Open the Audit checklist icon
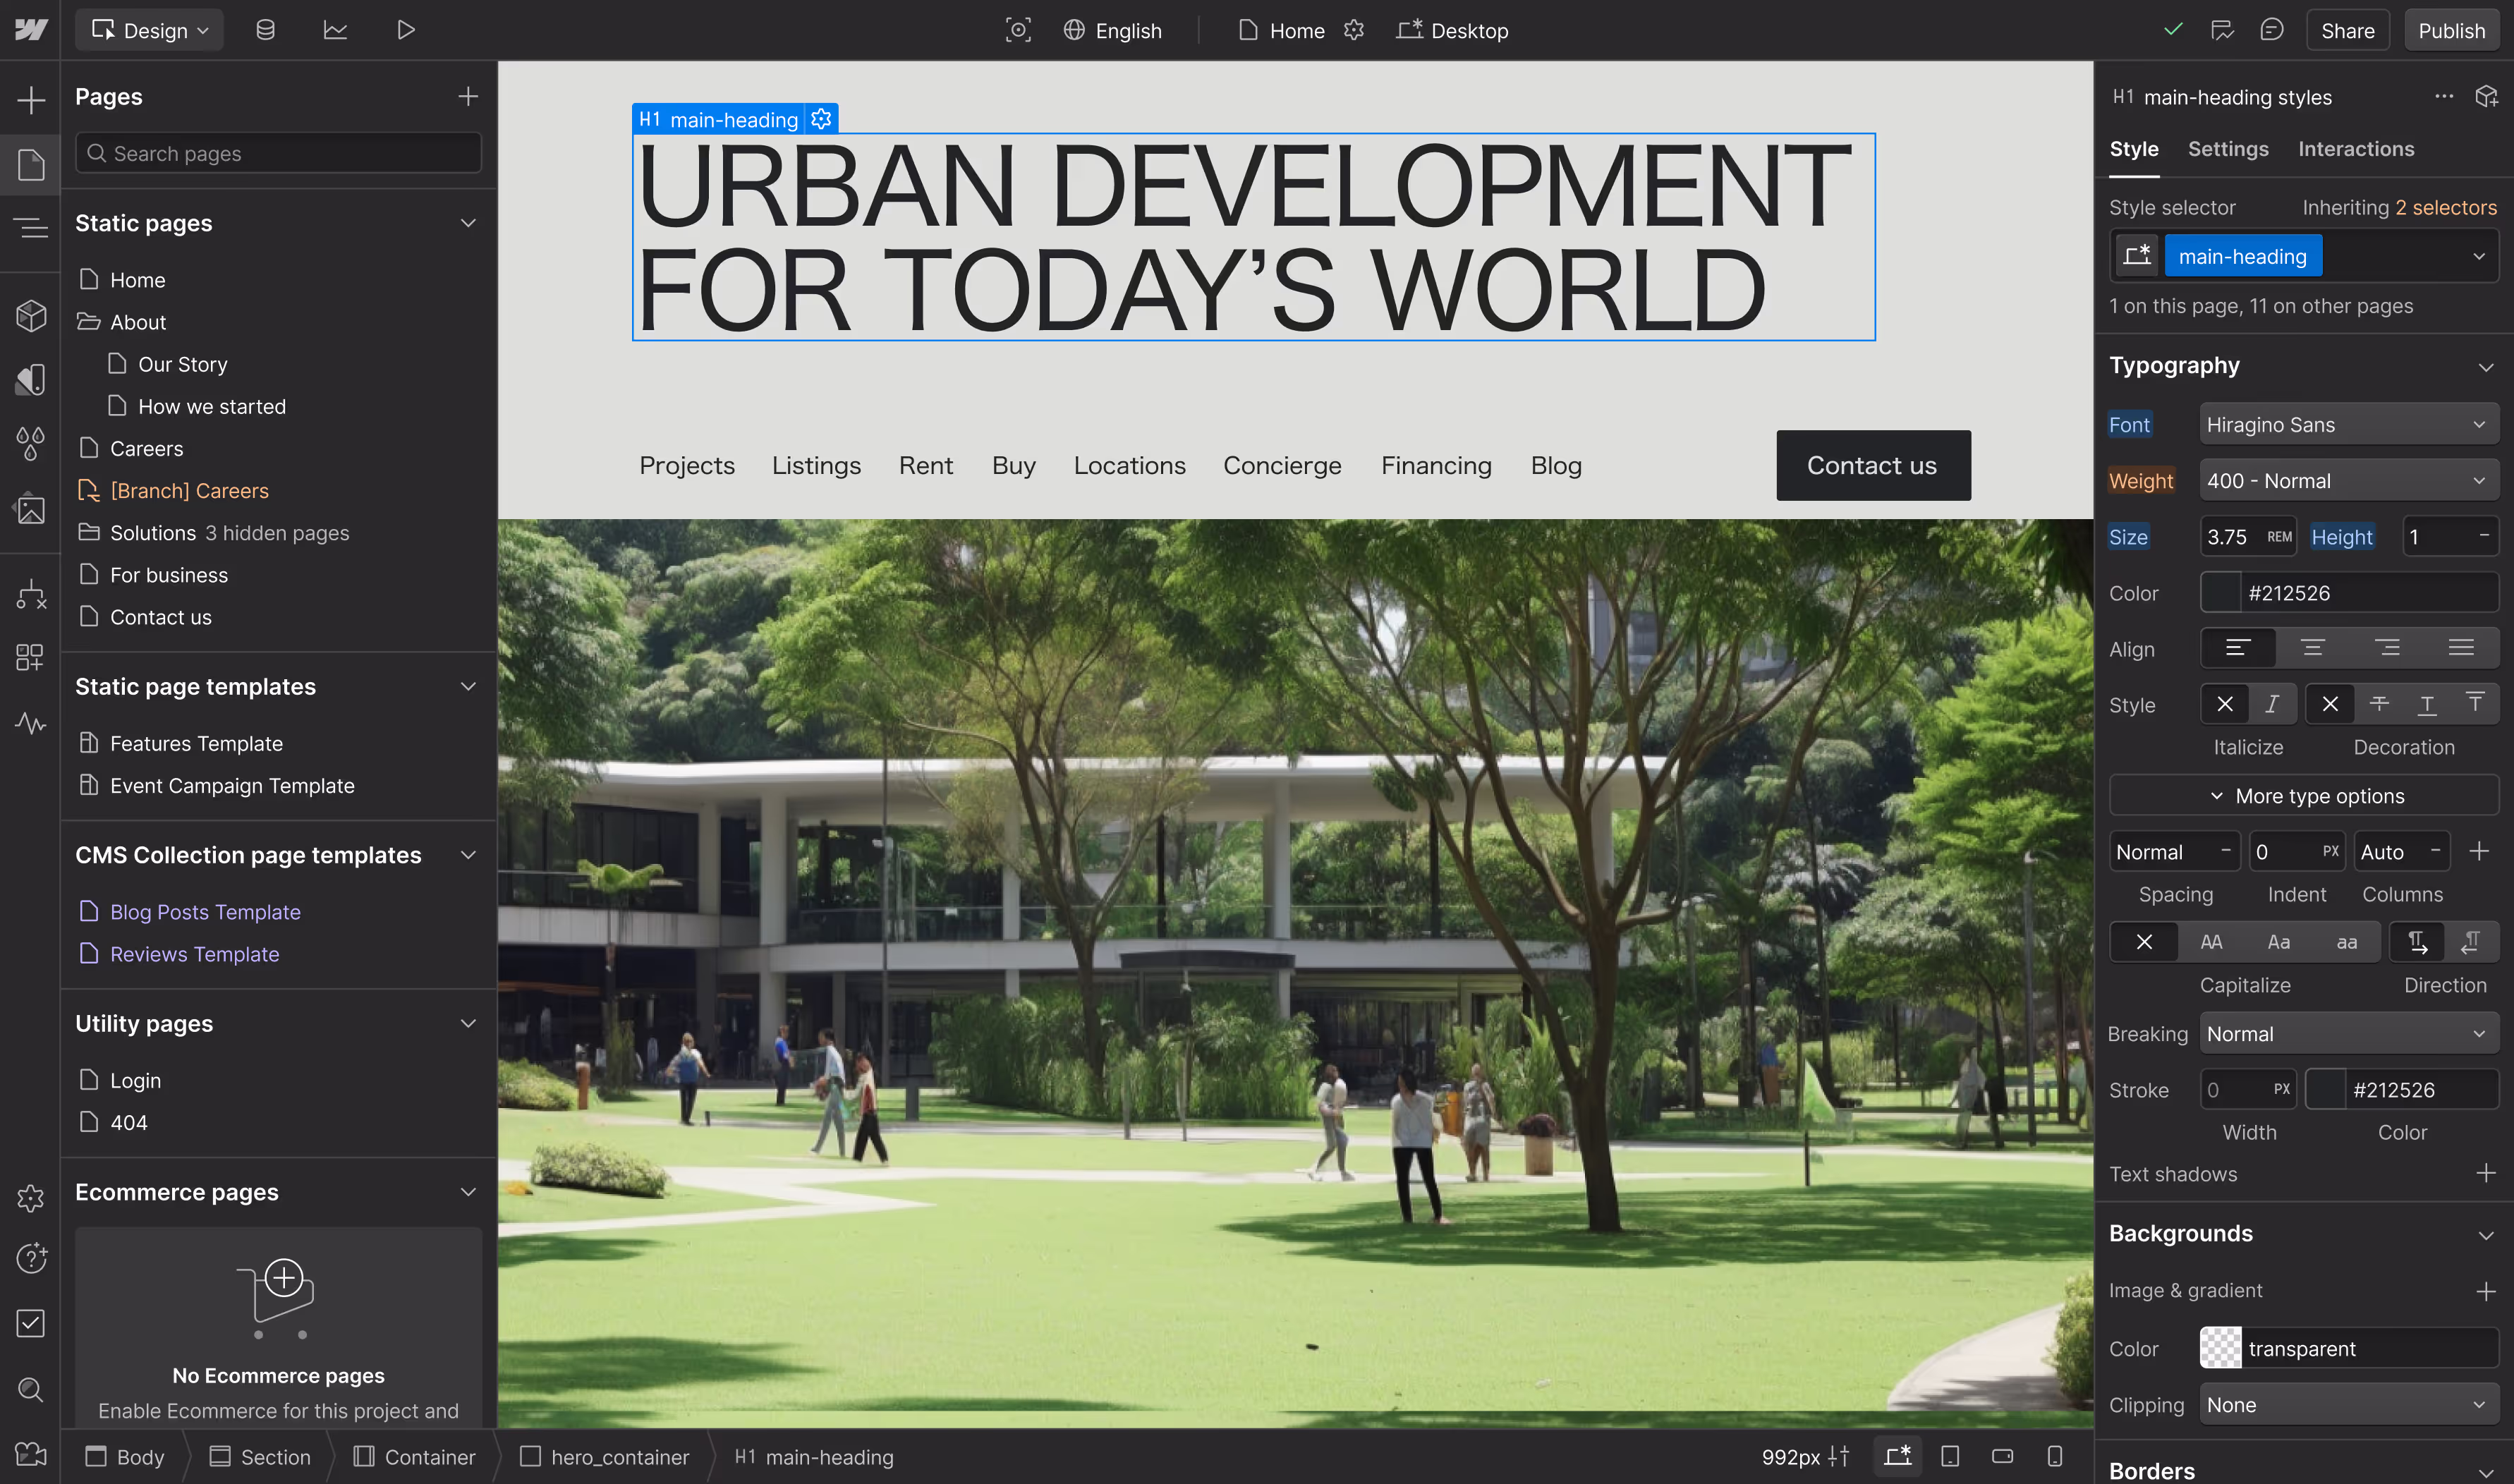The image size is (2514, 1484). point(31,1323)
